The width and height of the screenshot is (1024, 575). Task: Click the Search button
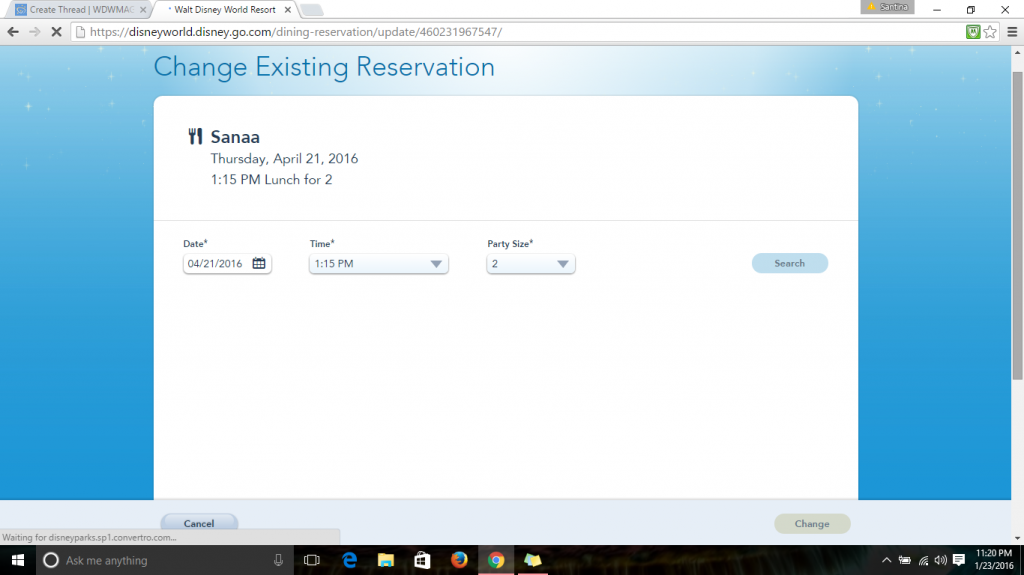[789, 263]
